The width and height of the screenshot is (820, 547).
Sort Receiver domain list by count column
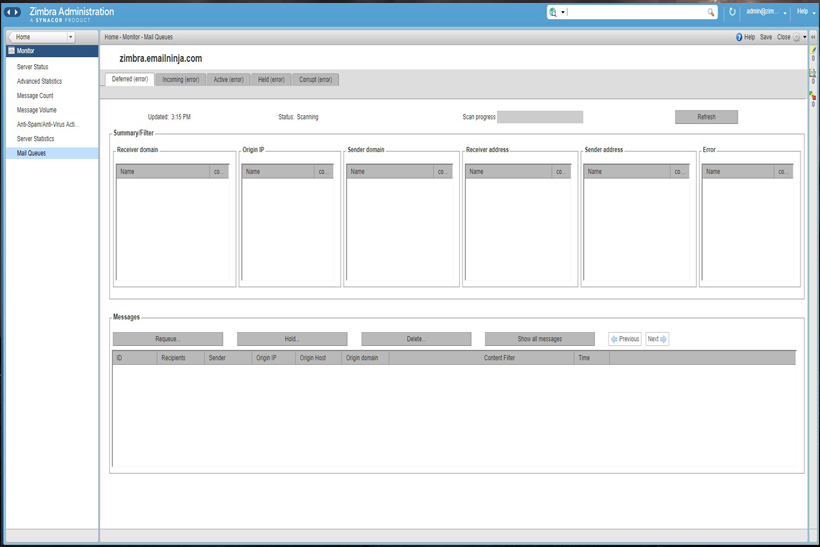click(219, 172)
